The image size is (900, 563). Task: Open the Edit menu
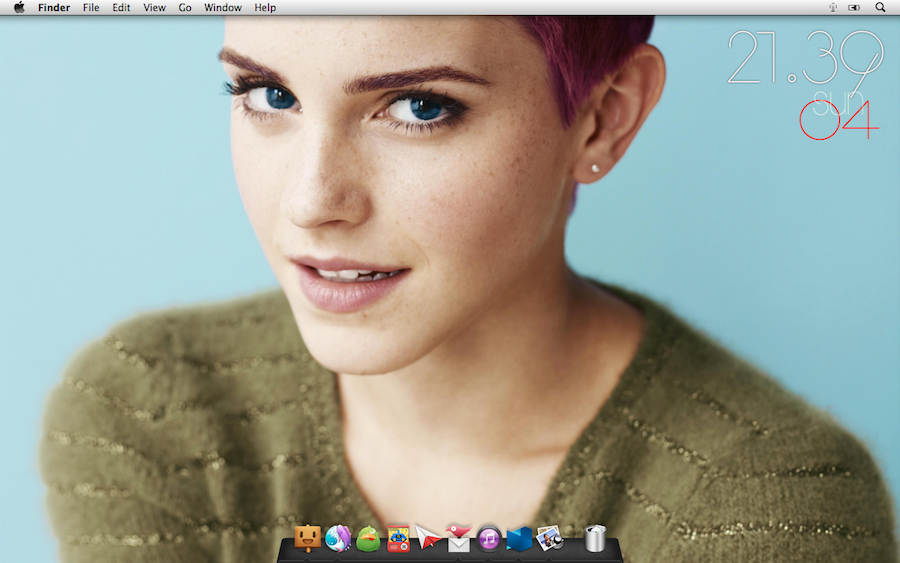[x=121, y=7]
